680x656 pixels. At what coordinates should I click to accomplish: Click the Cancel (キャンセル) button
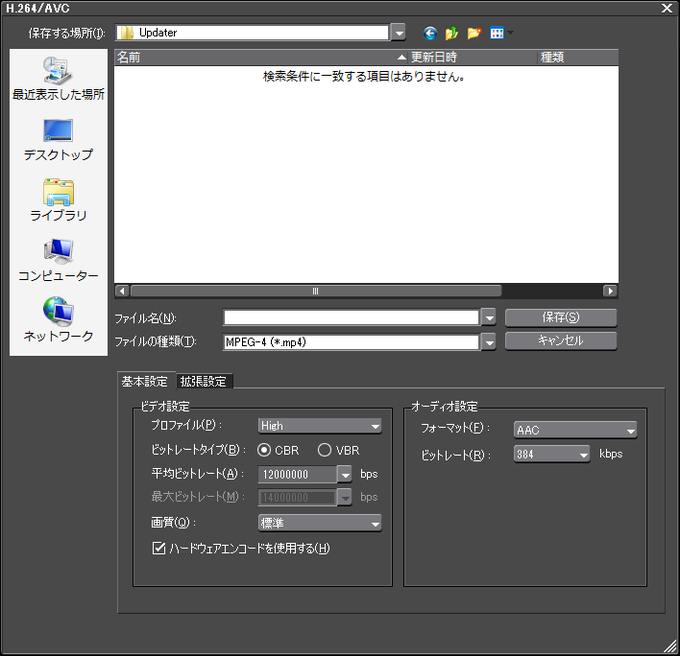point(561,340)
